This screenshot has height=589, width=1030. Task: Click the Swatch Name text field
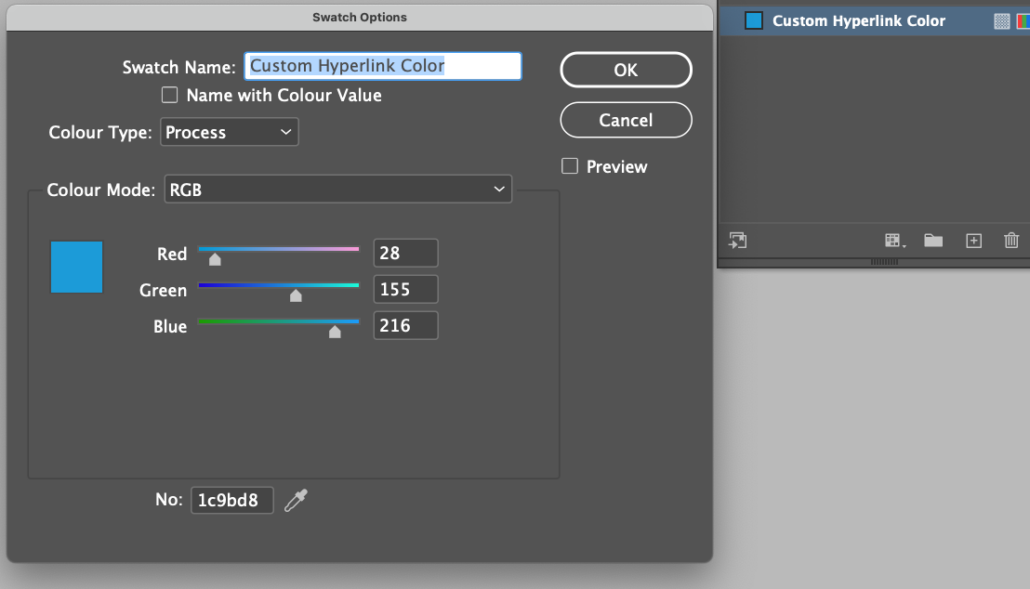[383, 66]
